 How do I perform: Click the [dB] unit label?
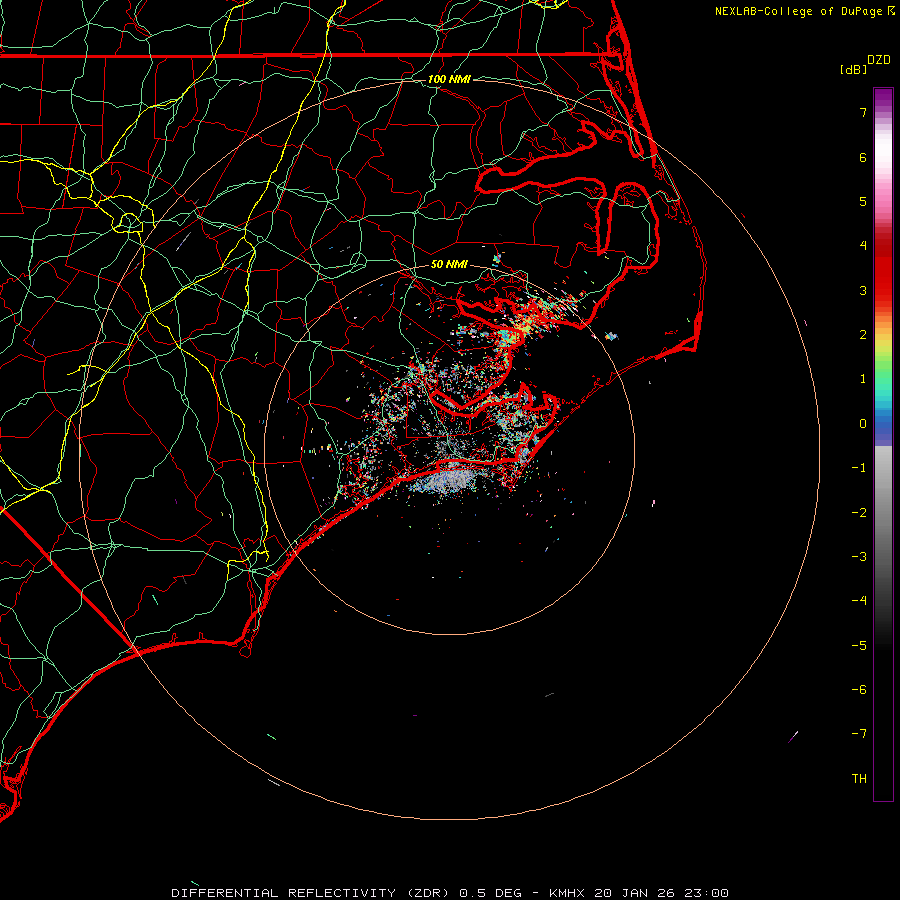pos(853,69)
